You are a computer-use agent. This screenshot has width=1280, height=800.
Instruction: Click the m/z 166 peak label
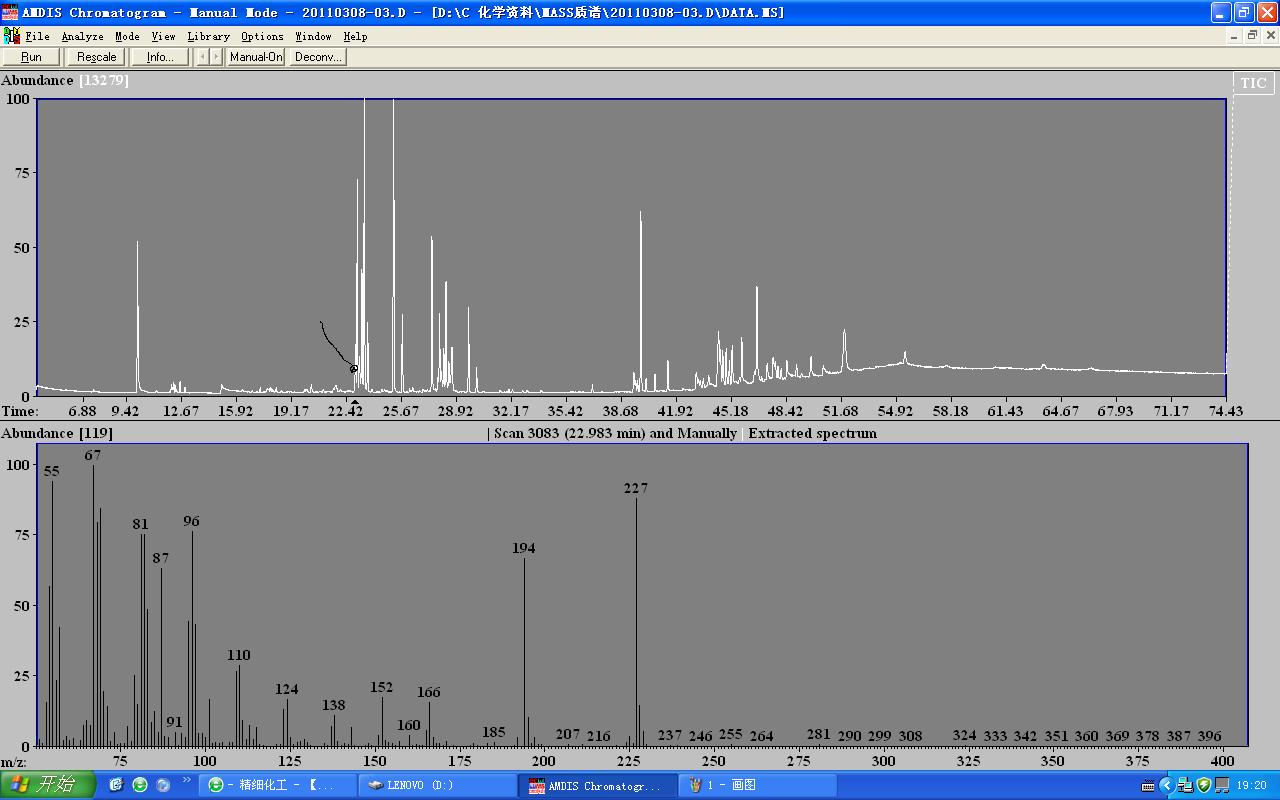coord(429,692)
